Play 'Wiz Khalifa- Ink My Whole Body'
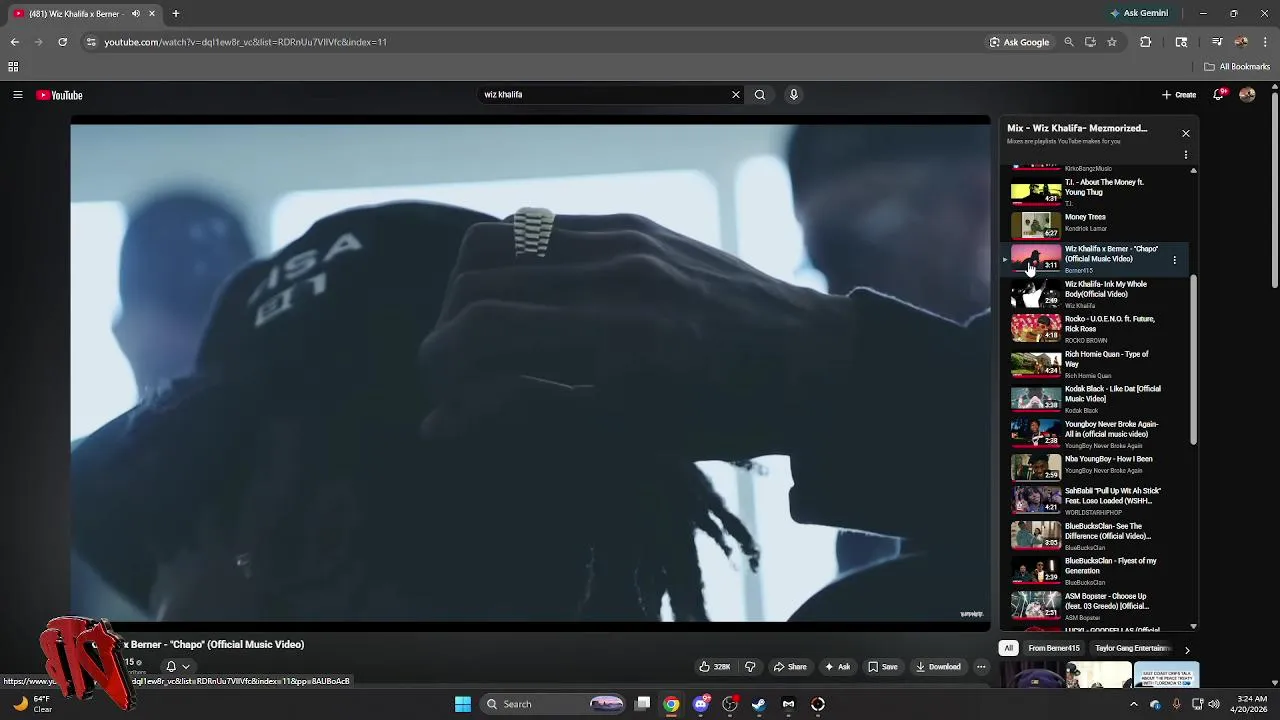Screen dimensions: 1280x720 [x=1097, y=294]
